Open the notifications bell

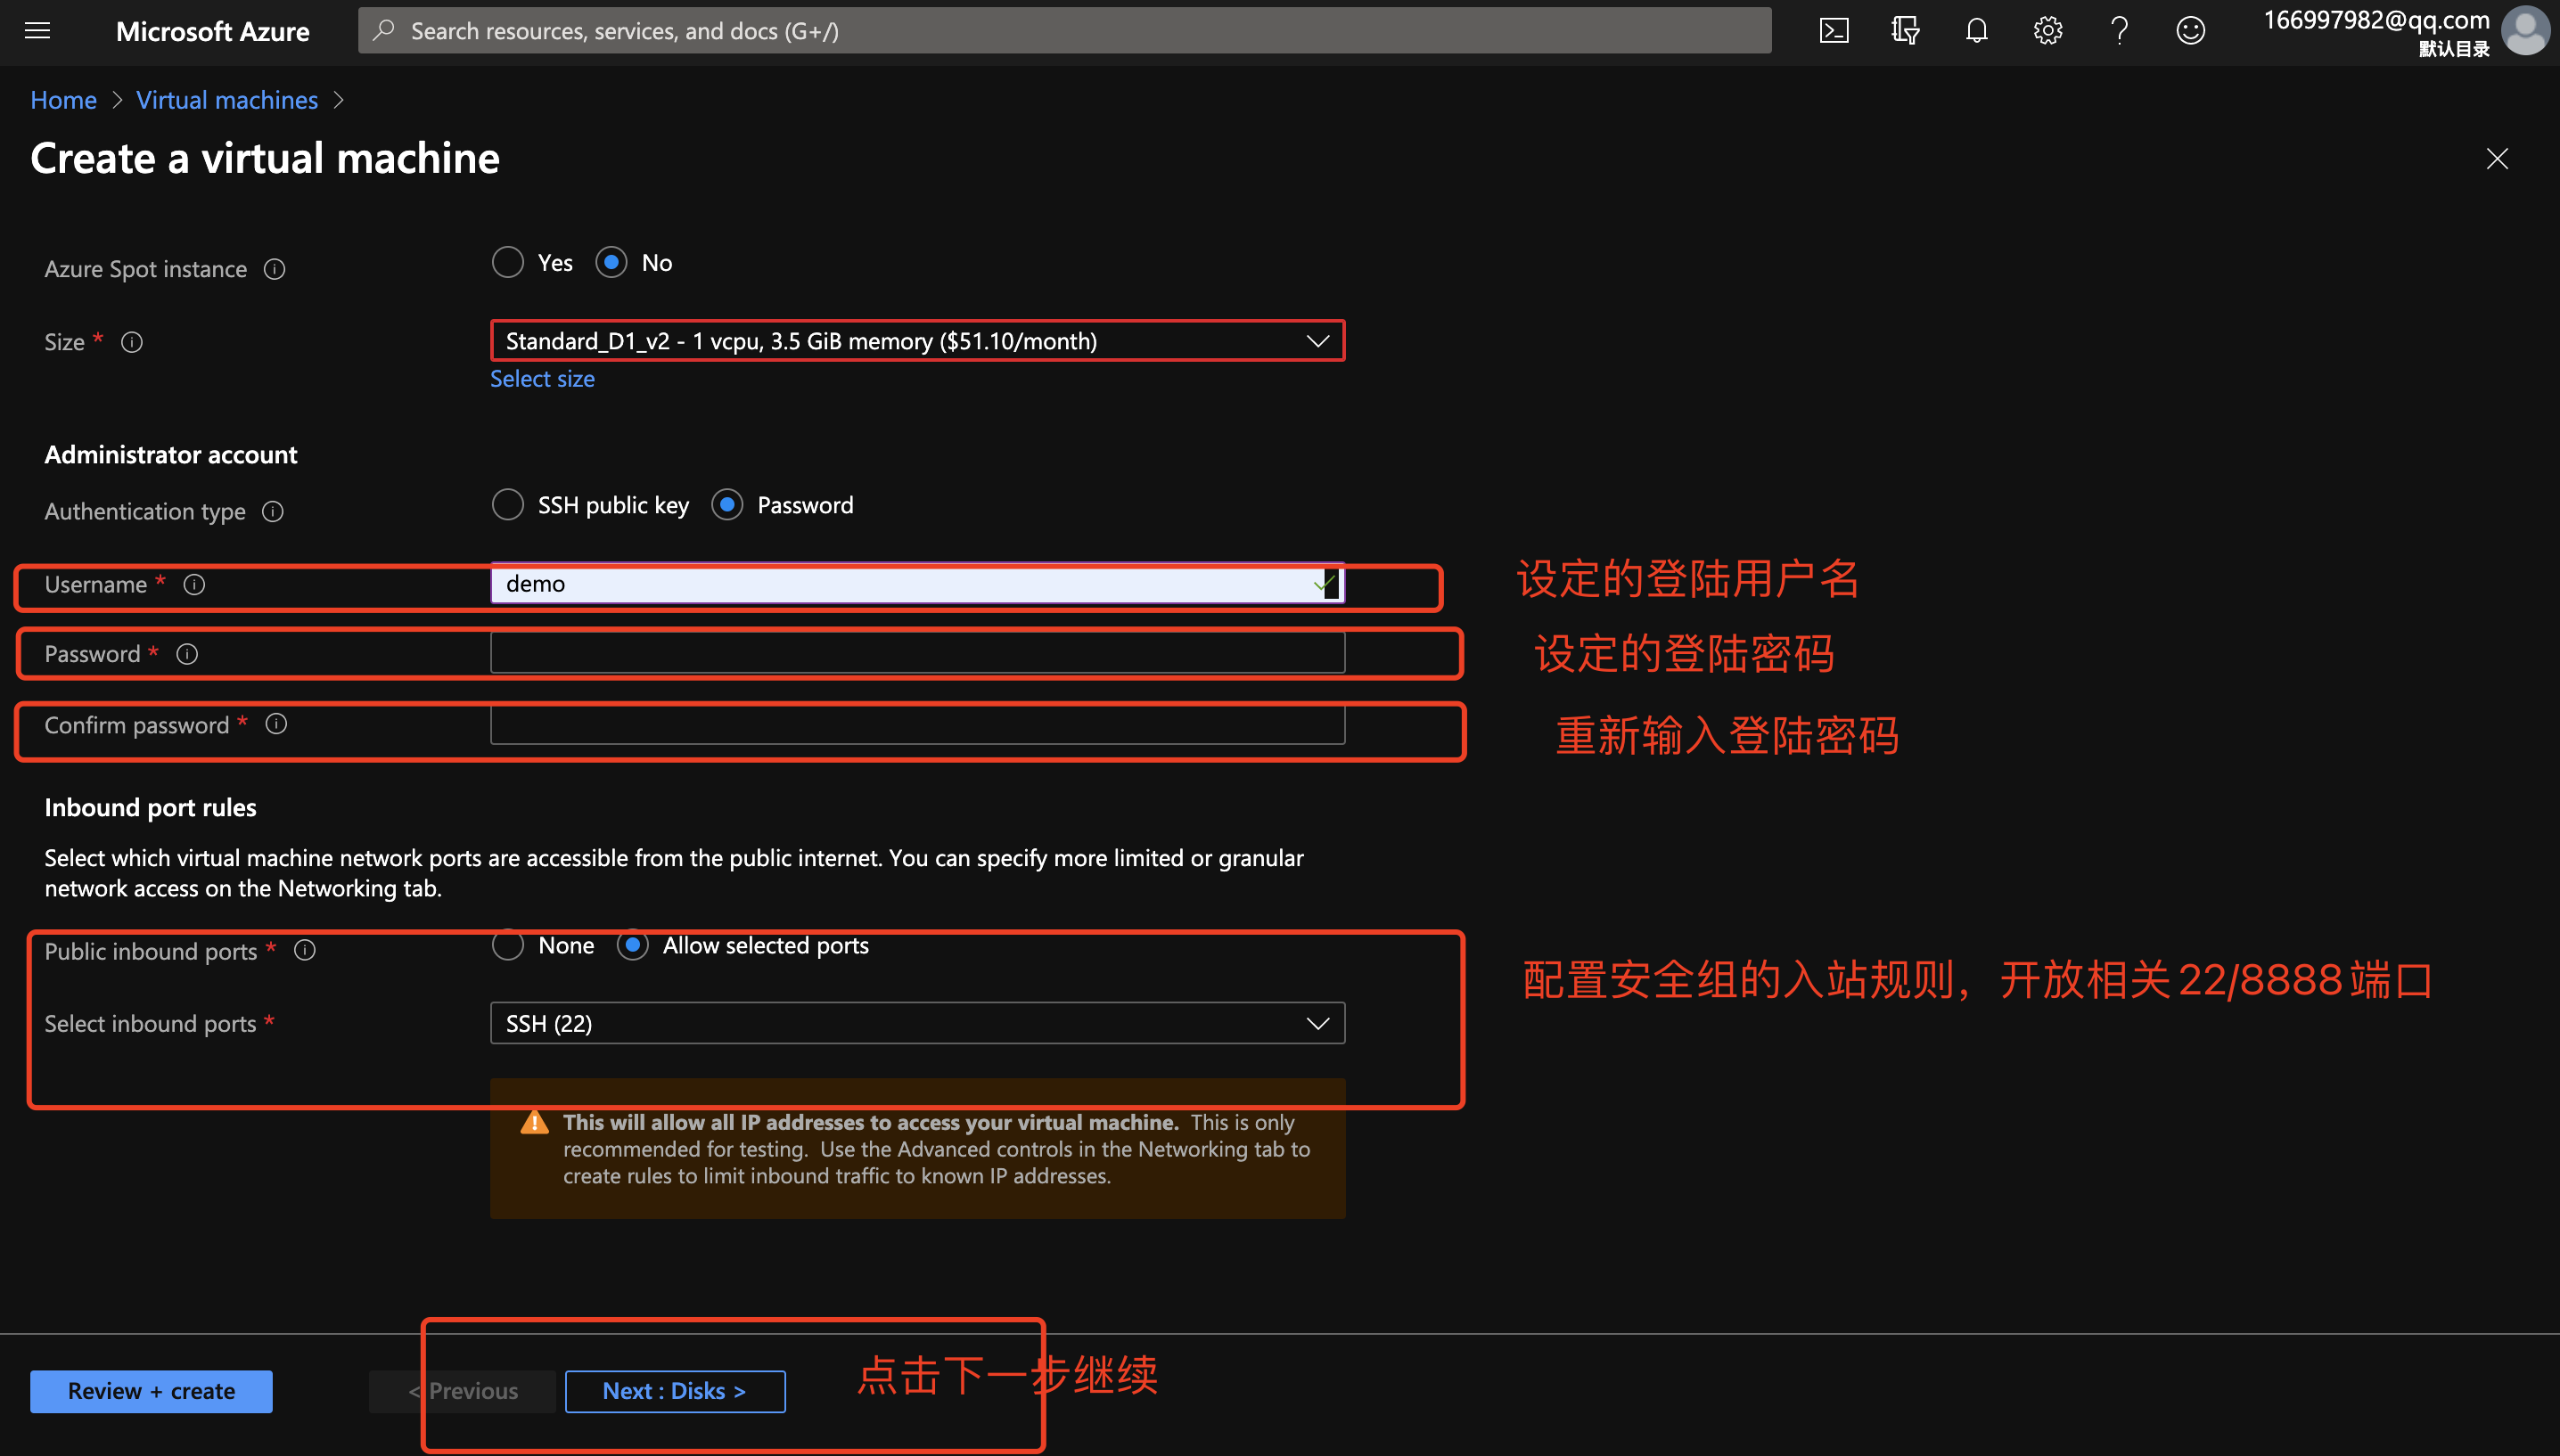(x=1976, y=31)
